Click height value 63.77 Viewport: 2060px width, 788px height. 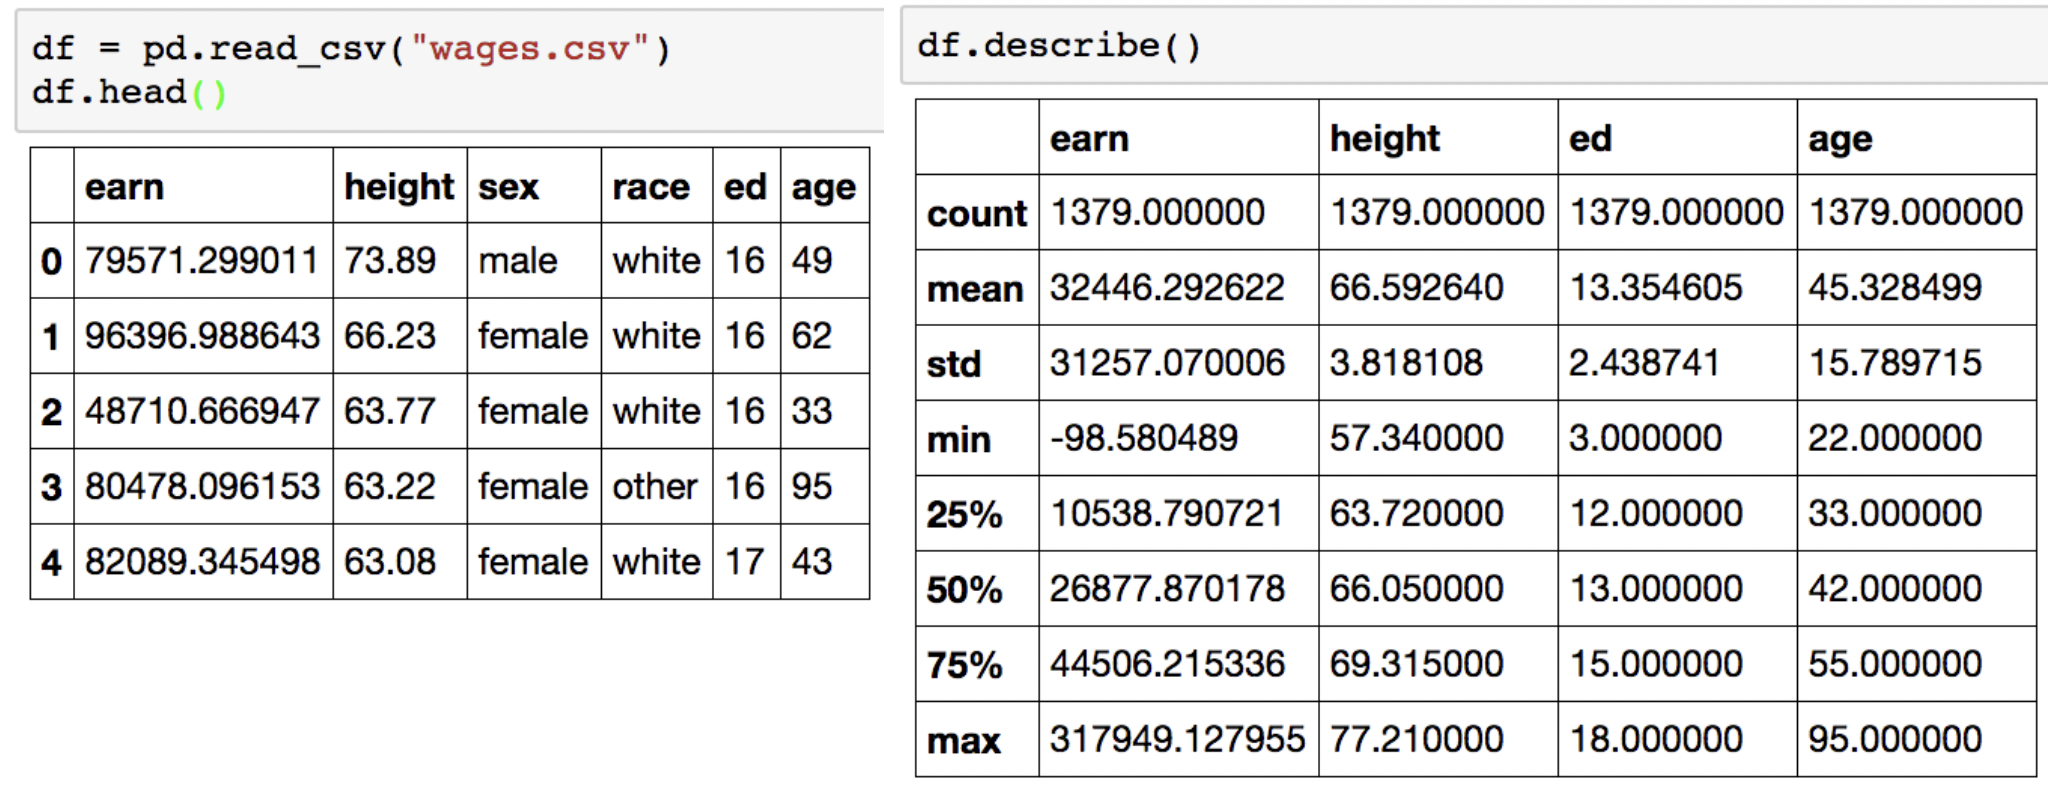tap(390, 411)
